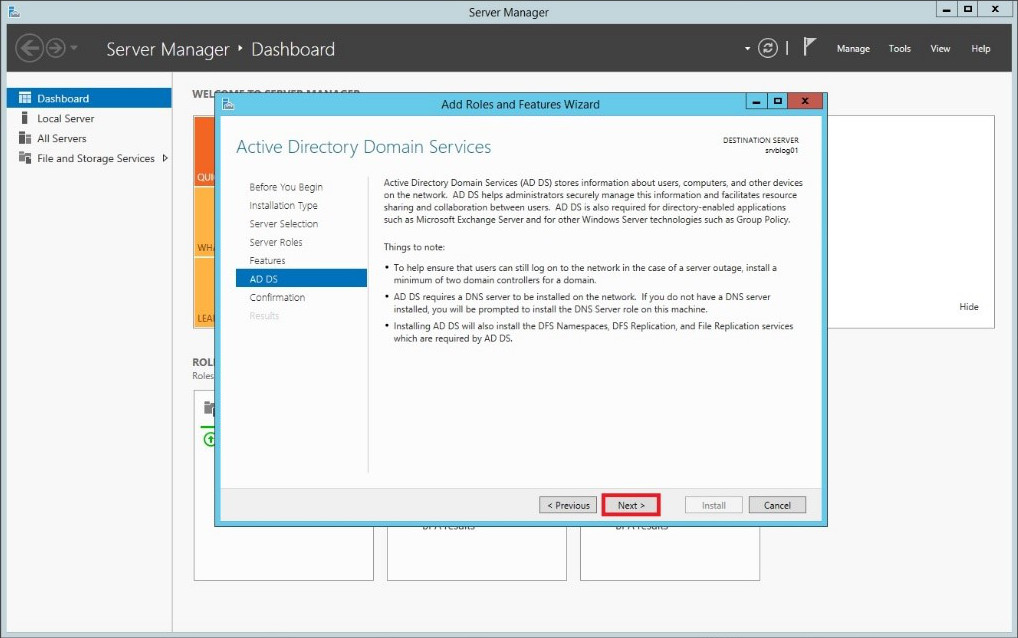Select Local Server in the sidebar

[x=66, y=118]
